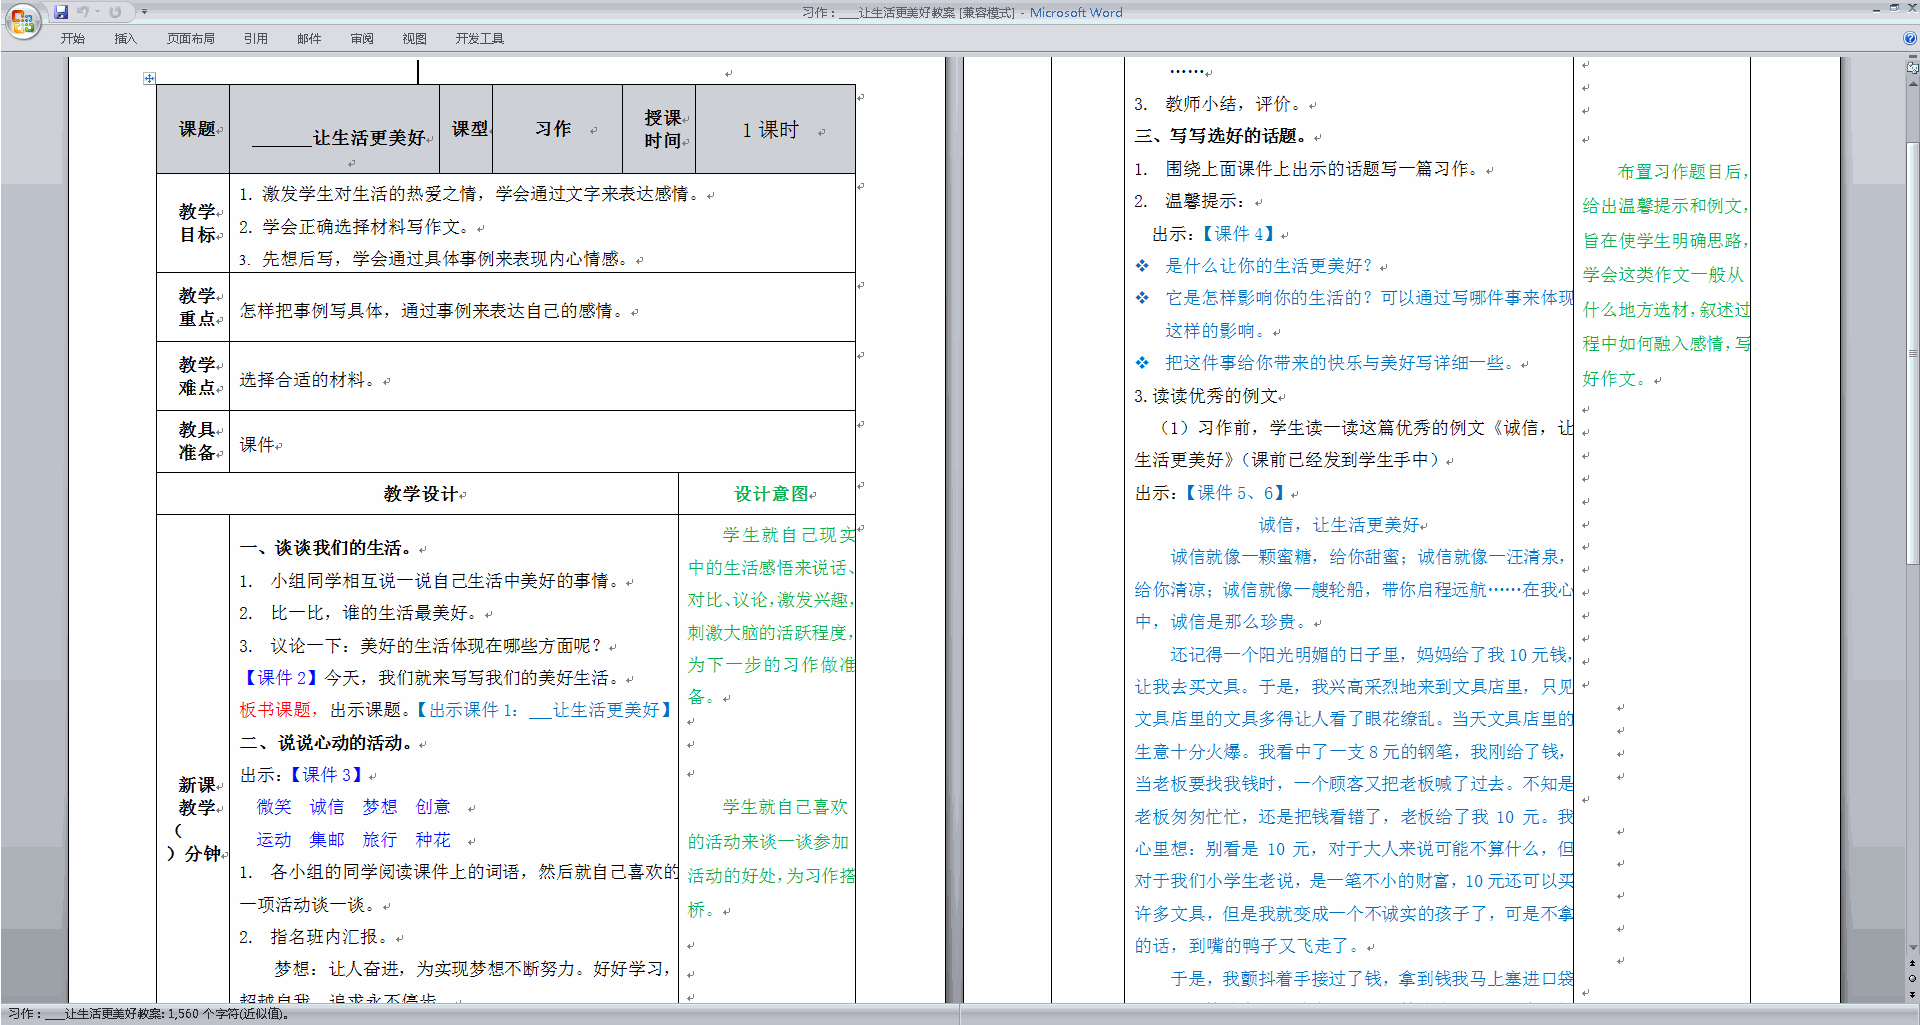The width and height of the screenshot is (1920, 1025).
Task: Open the Undo history dropdown arrow
Action: [x=97, y=12]
